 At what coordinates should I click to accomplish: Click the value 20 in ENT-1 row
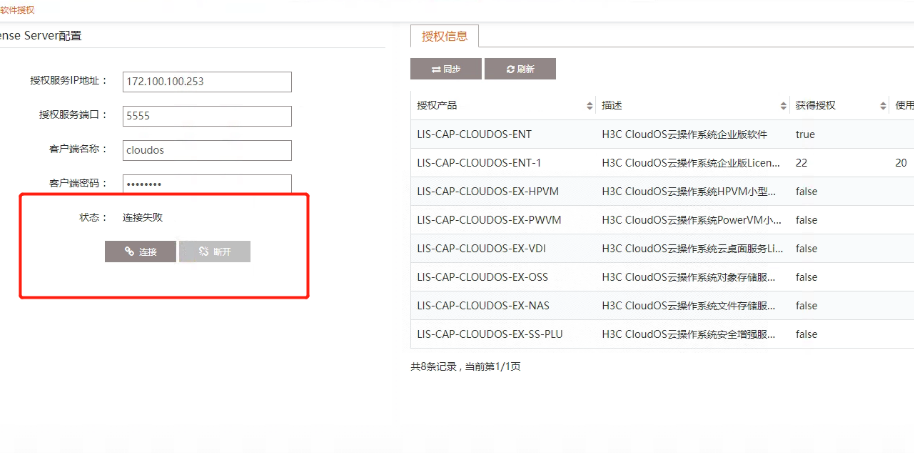pos(901,163)
